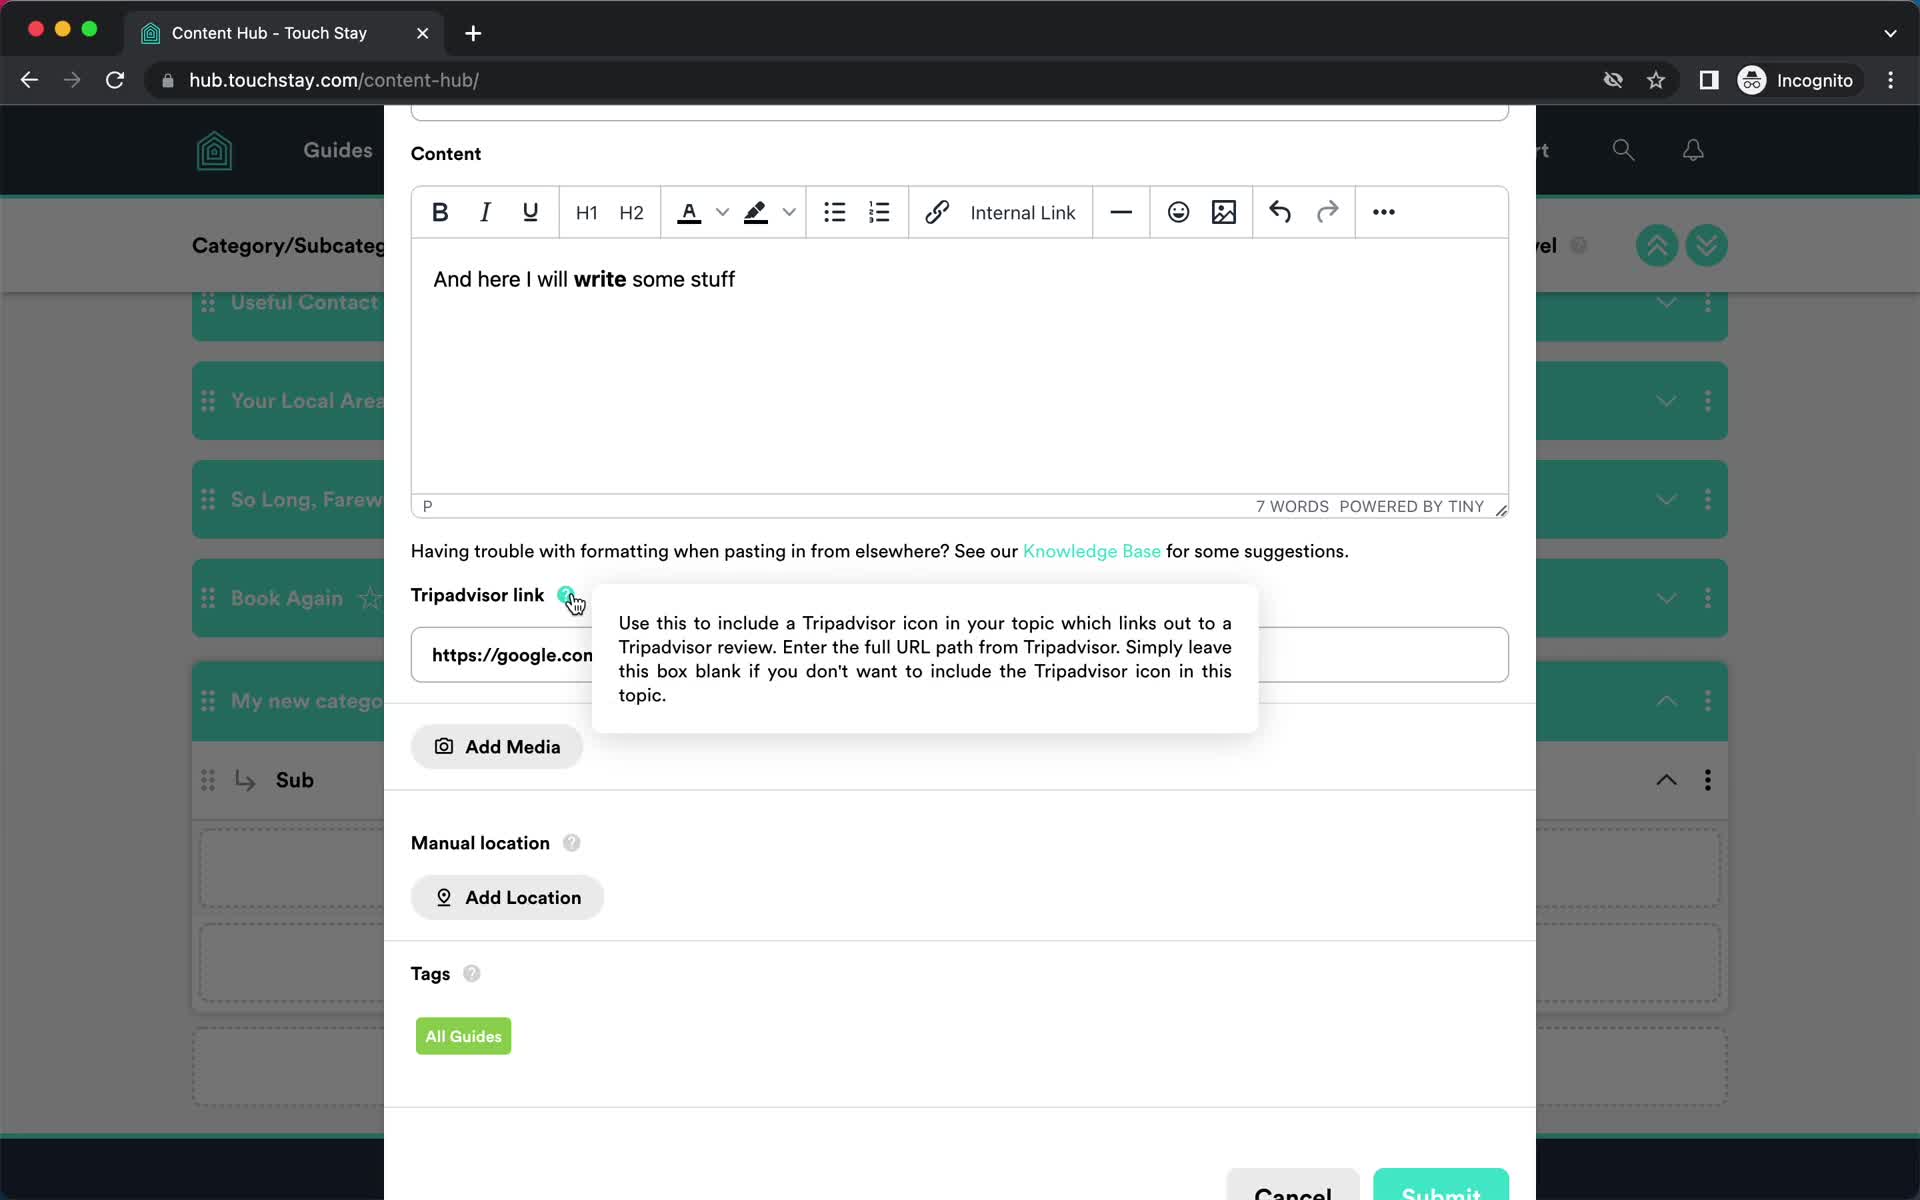Select the Tags info tooltip icon
1920x1200 pixels.
coord(471,972)
